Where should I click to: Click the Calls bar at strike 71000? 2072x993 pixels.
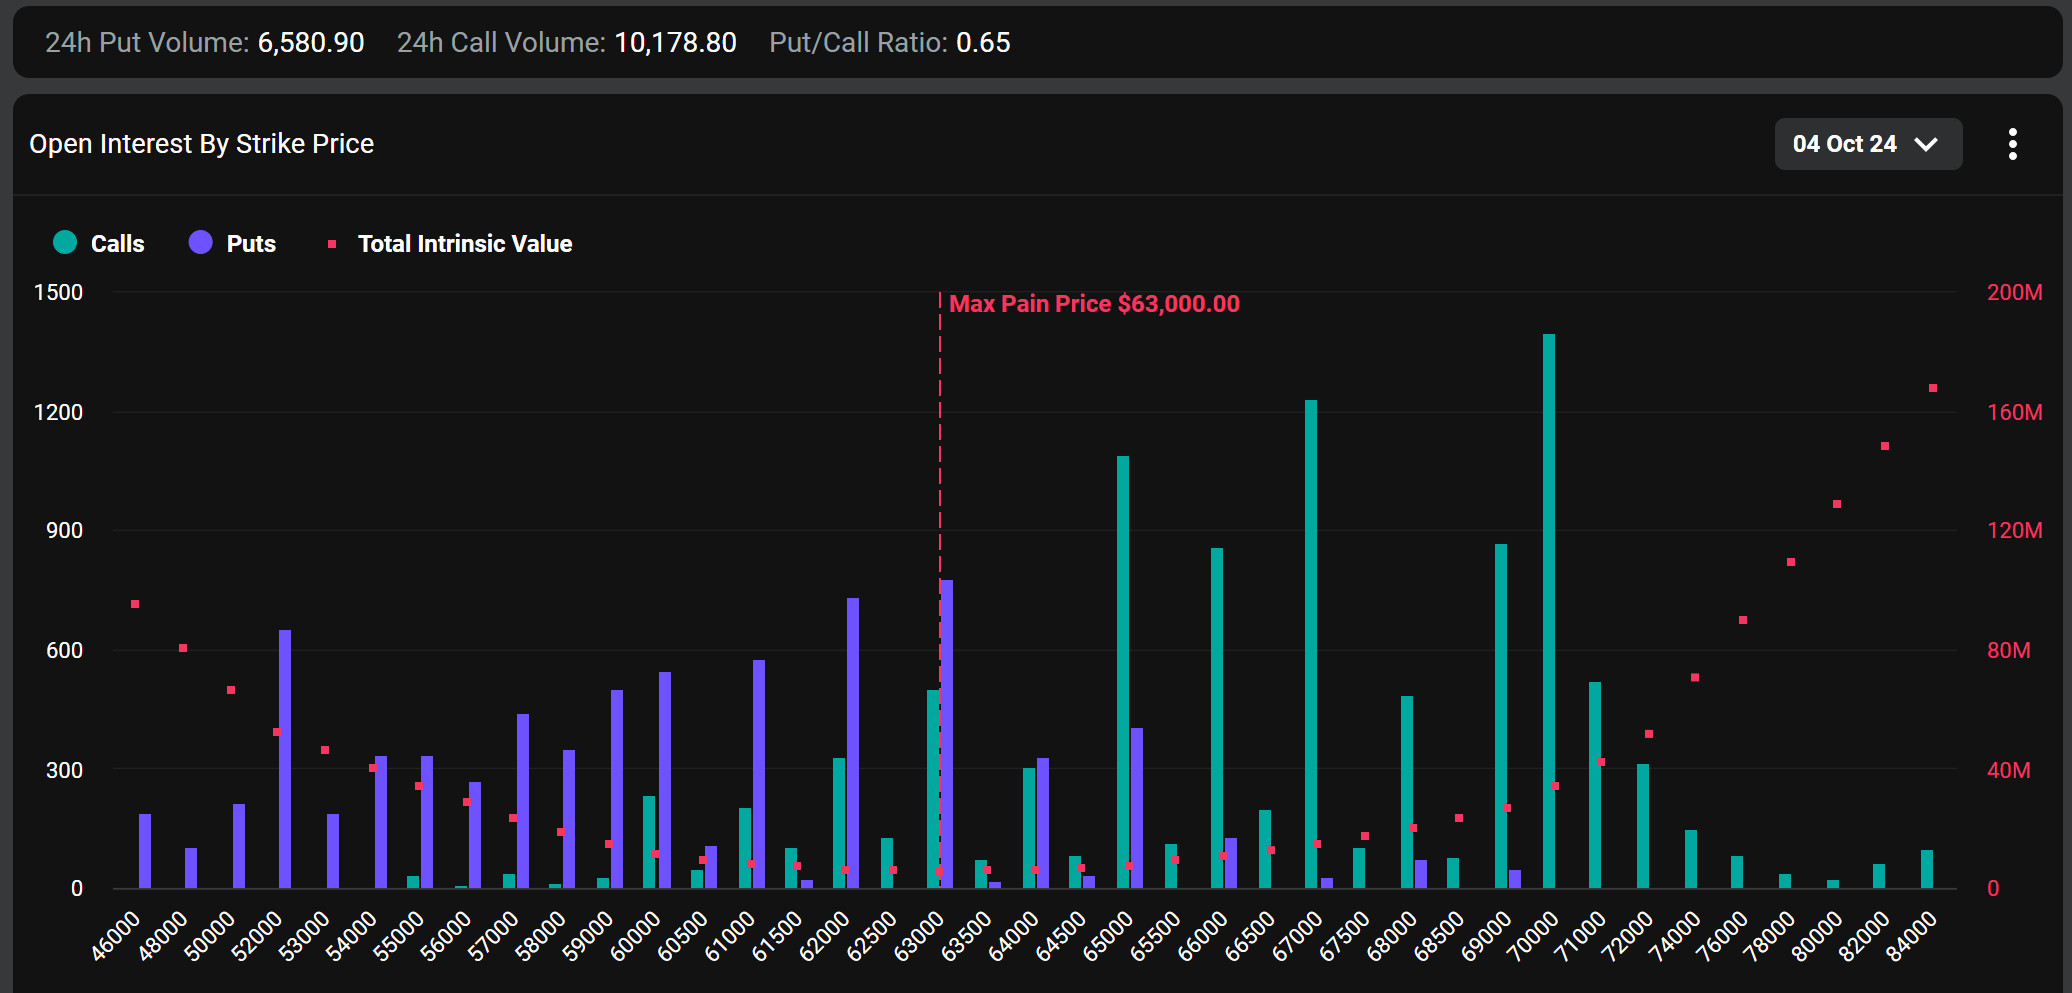[1595, 785]
